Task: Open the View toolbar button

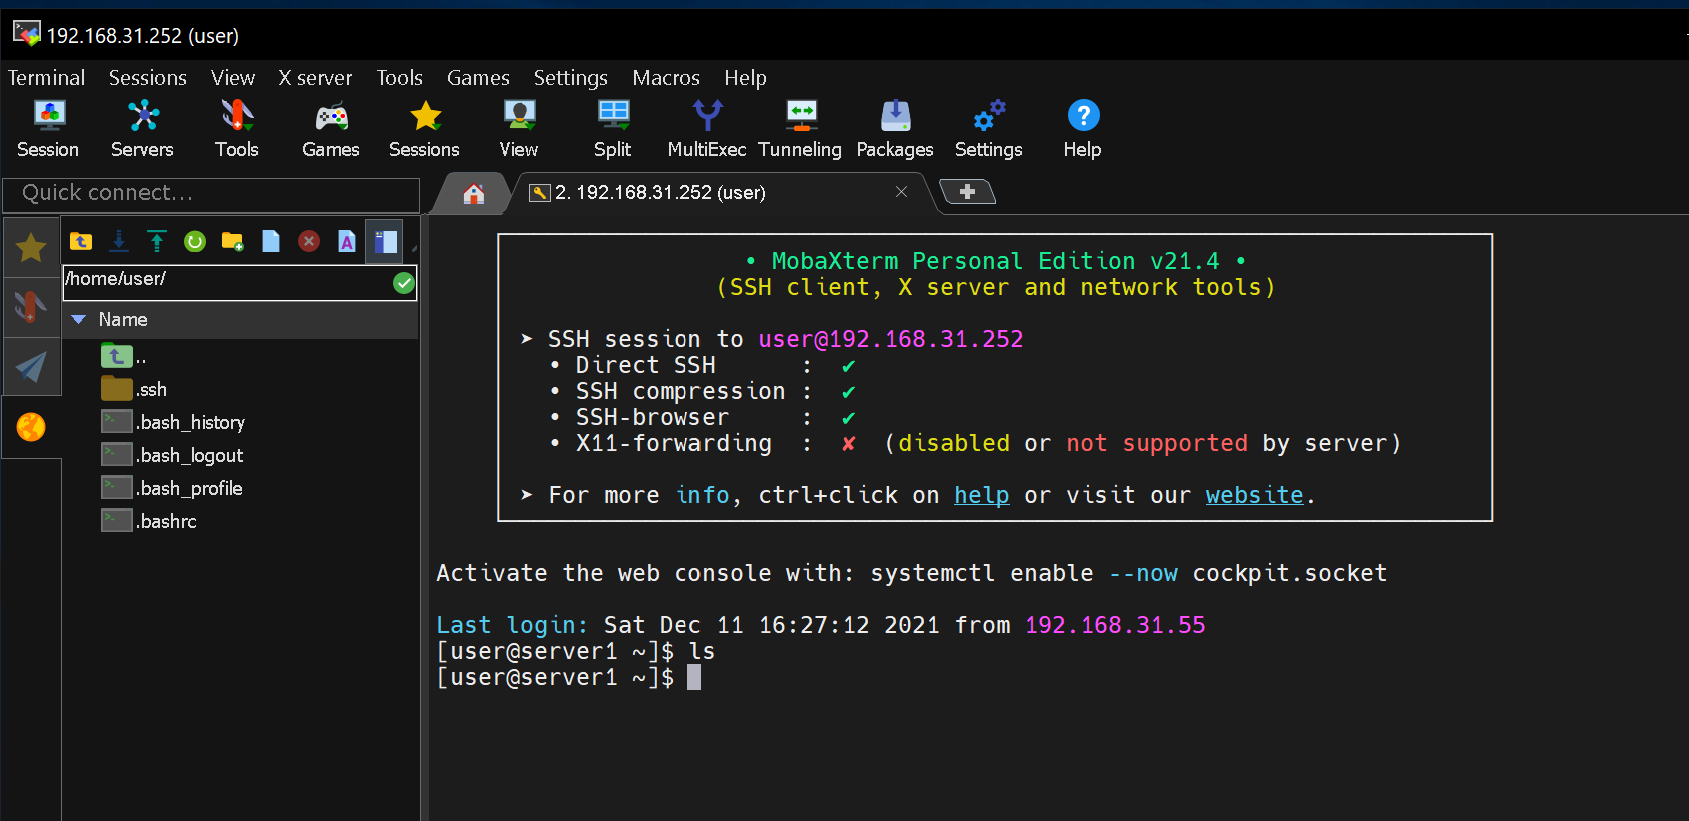Action: [519, 129]
